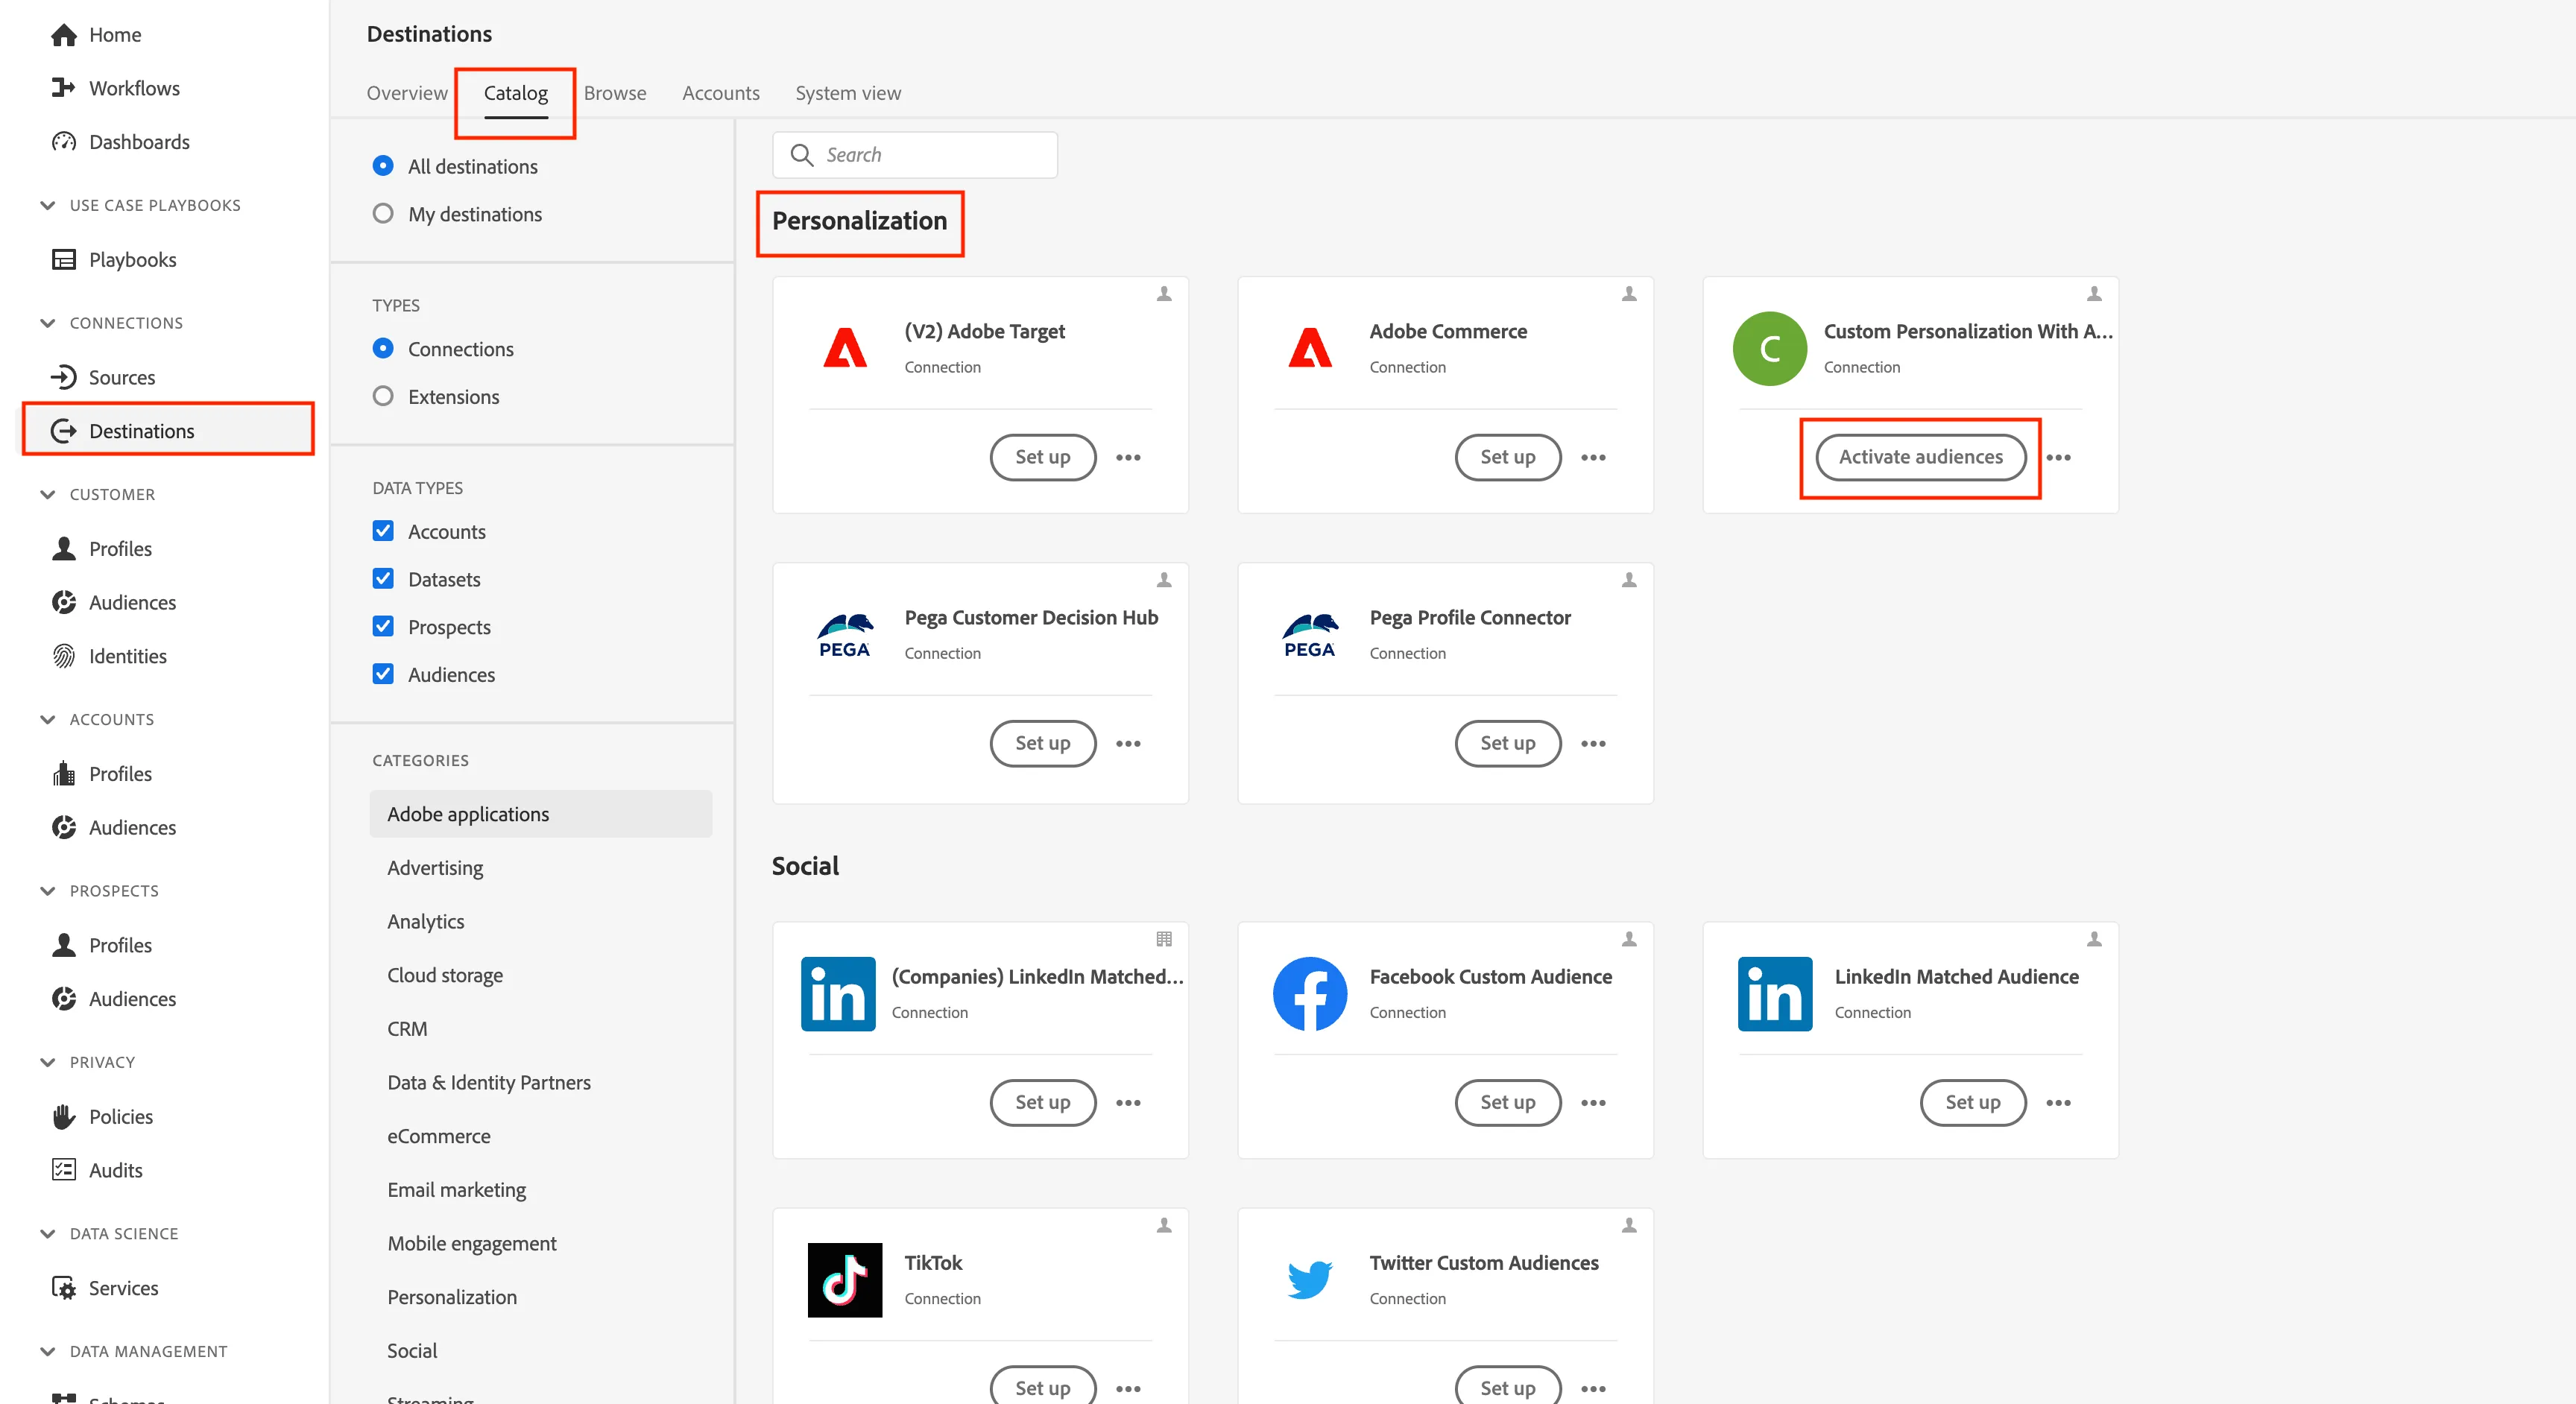The image size is (2576, 1404).
Task: Collapse the Privacy section
Action: [x=47, y=1062]
